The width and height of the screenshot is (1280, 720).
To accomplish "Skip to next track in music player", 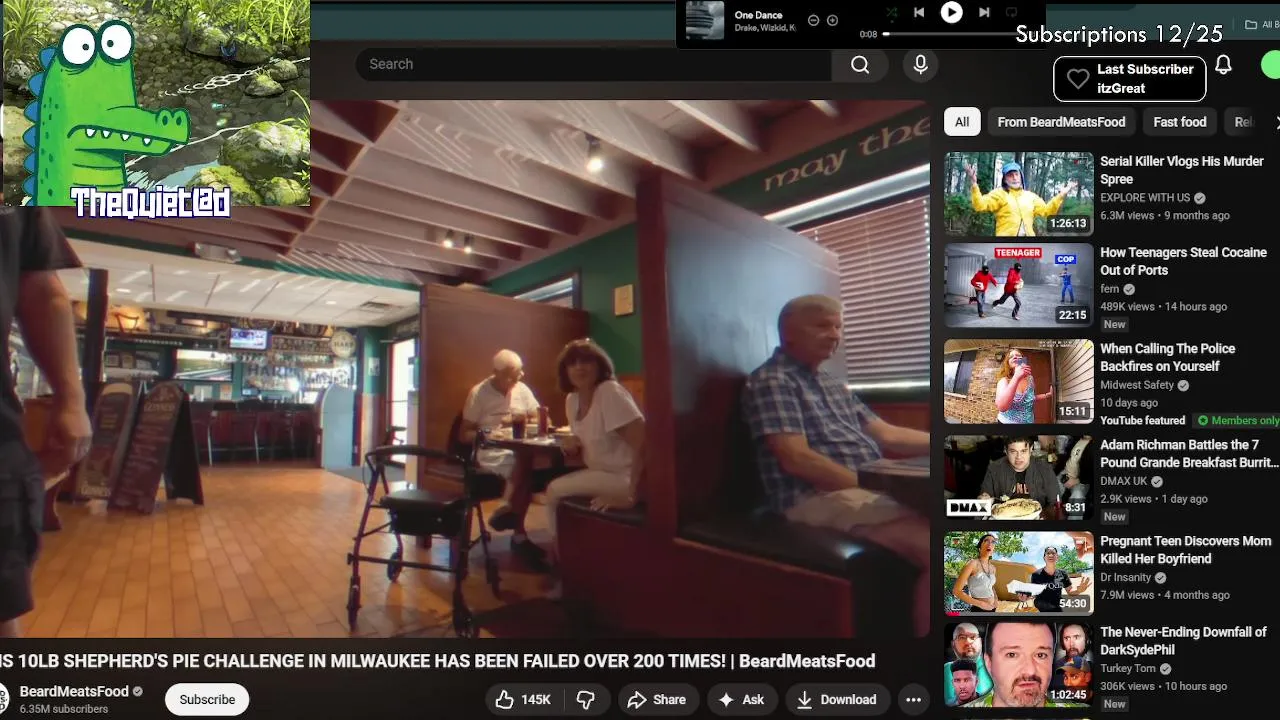I will point(984,13).
